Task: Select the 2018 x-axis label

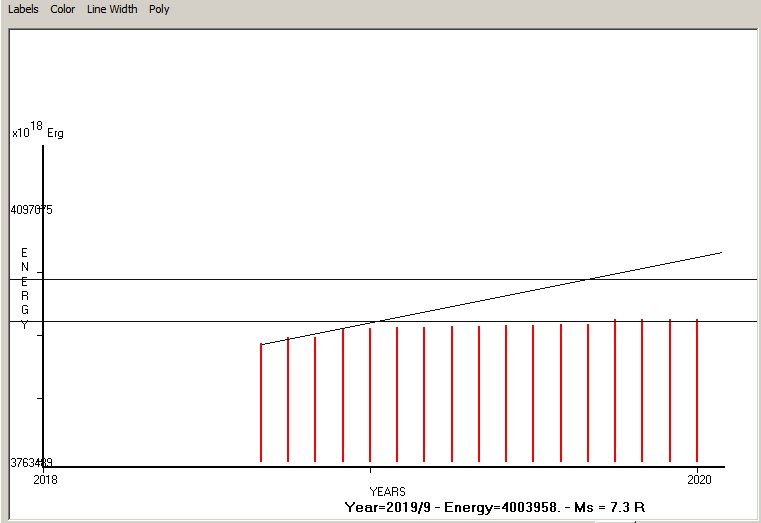Action: pos(45,480)
